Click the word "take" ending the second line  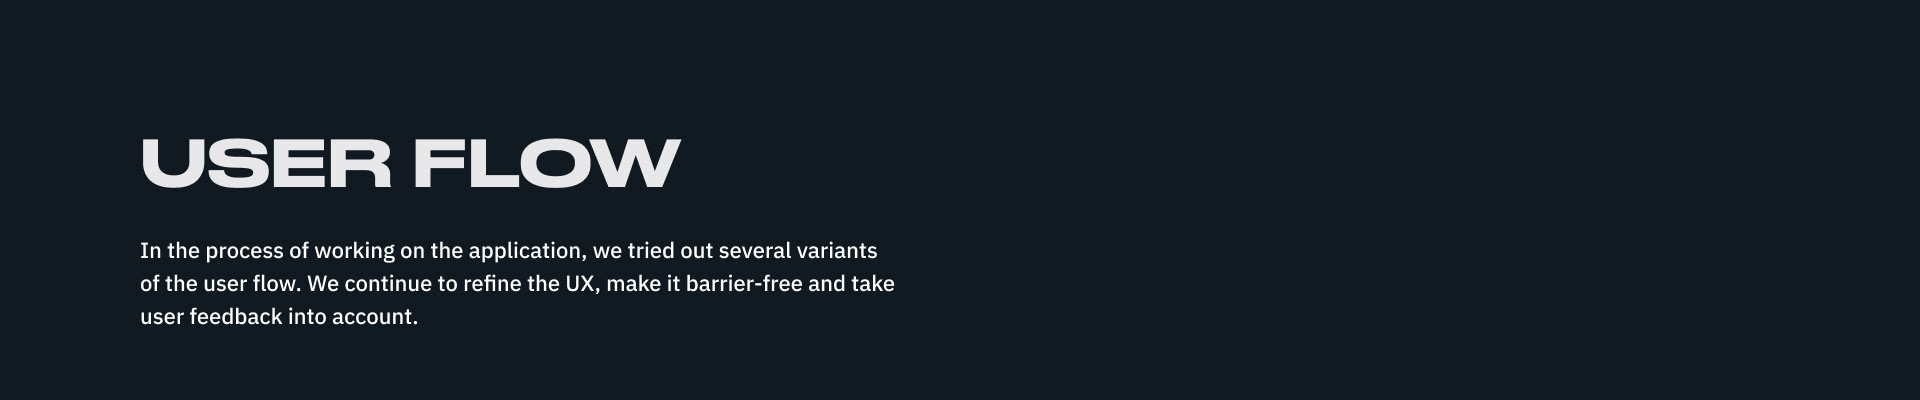point(872,284)
